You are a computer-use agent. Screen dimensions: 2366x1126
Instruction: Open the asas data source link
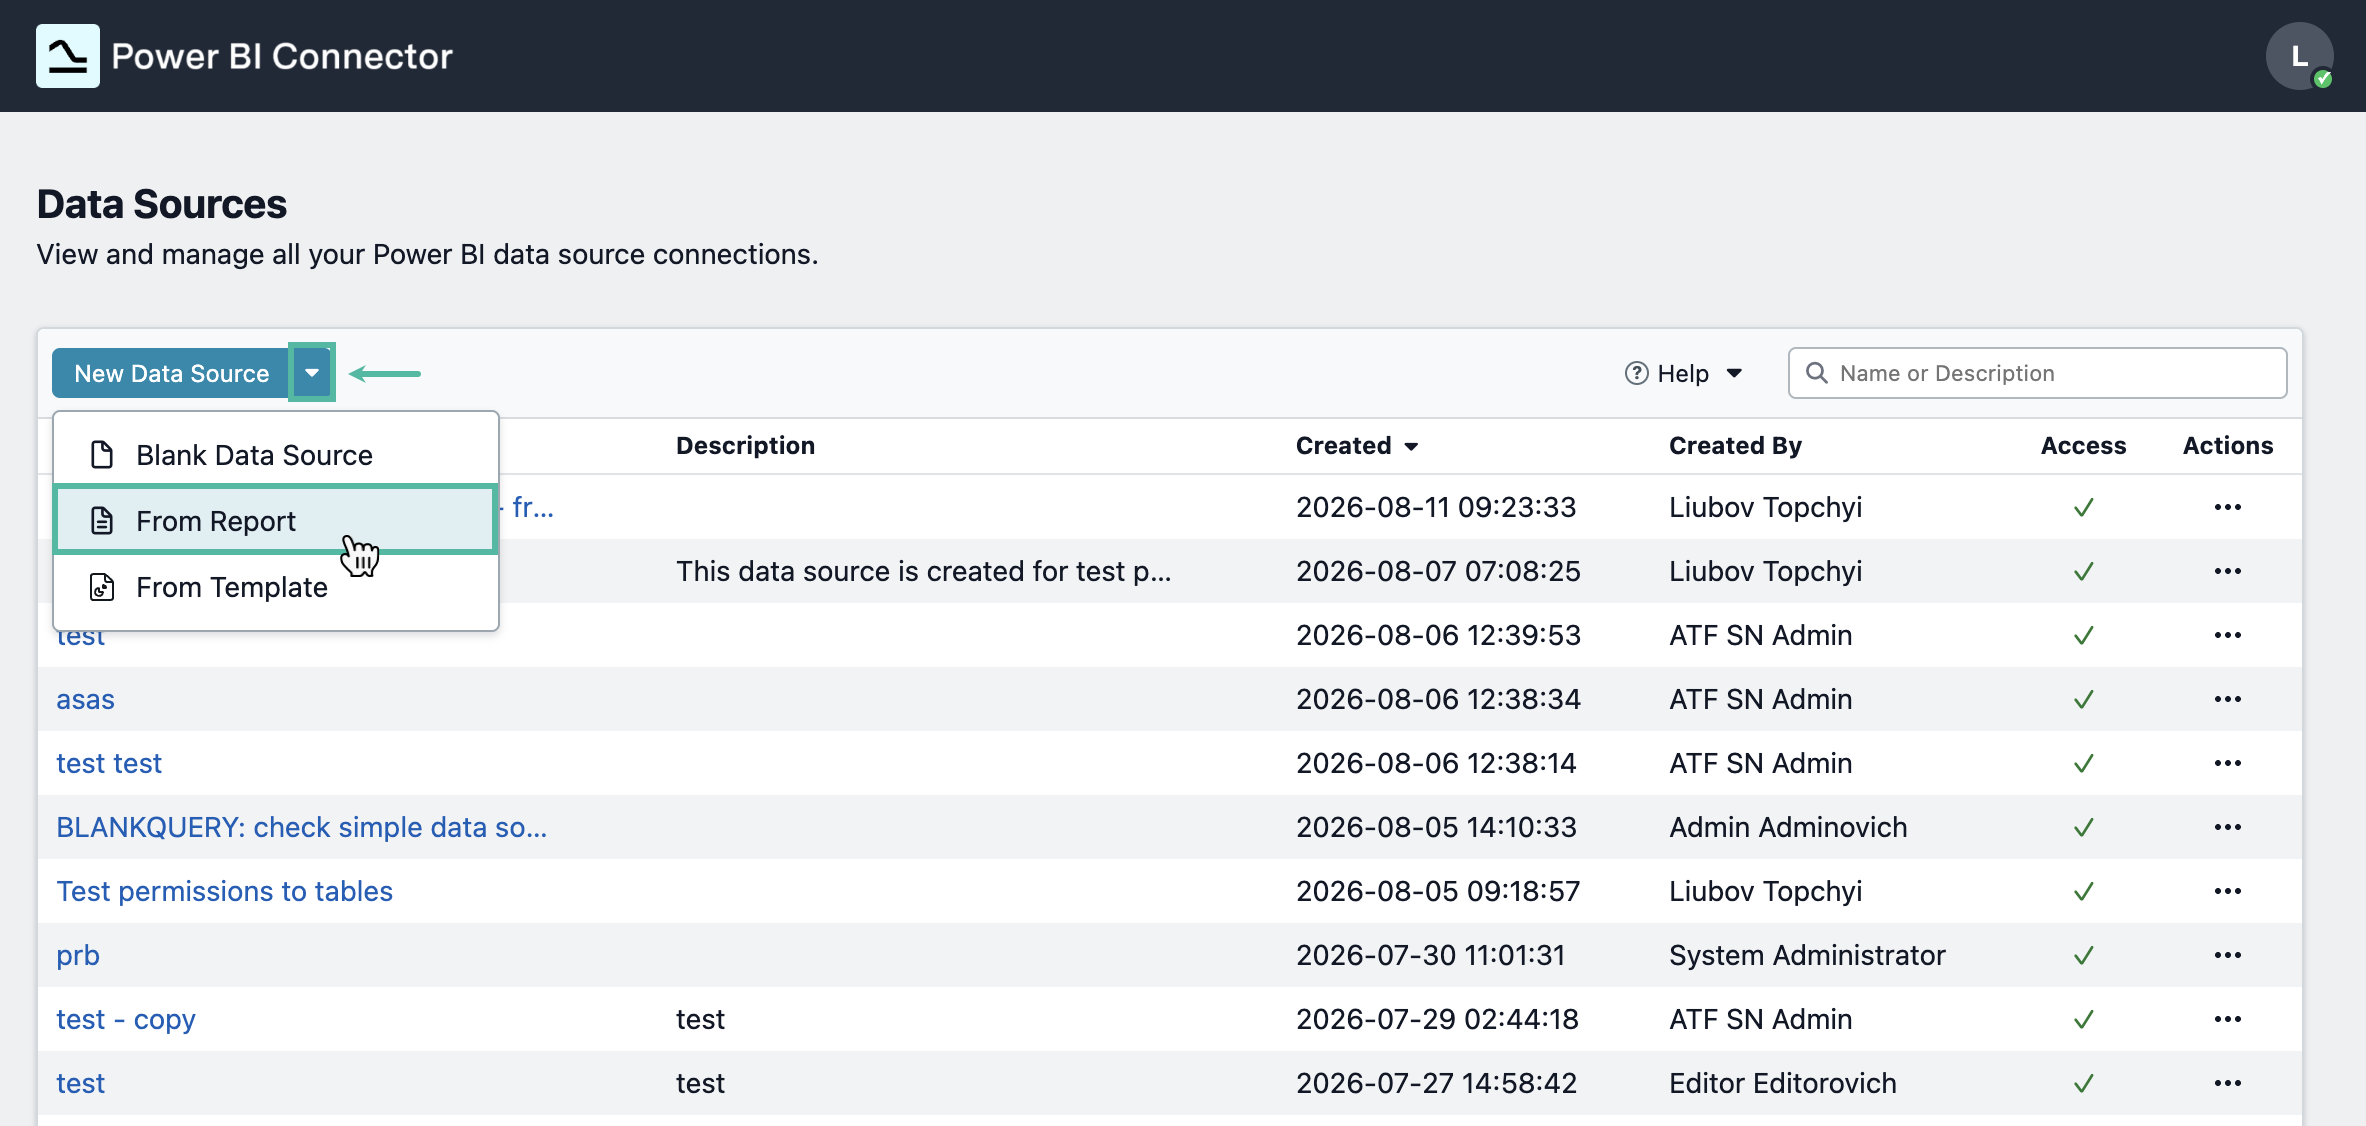pos(85,699)
